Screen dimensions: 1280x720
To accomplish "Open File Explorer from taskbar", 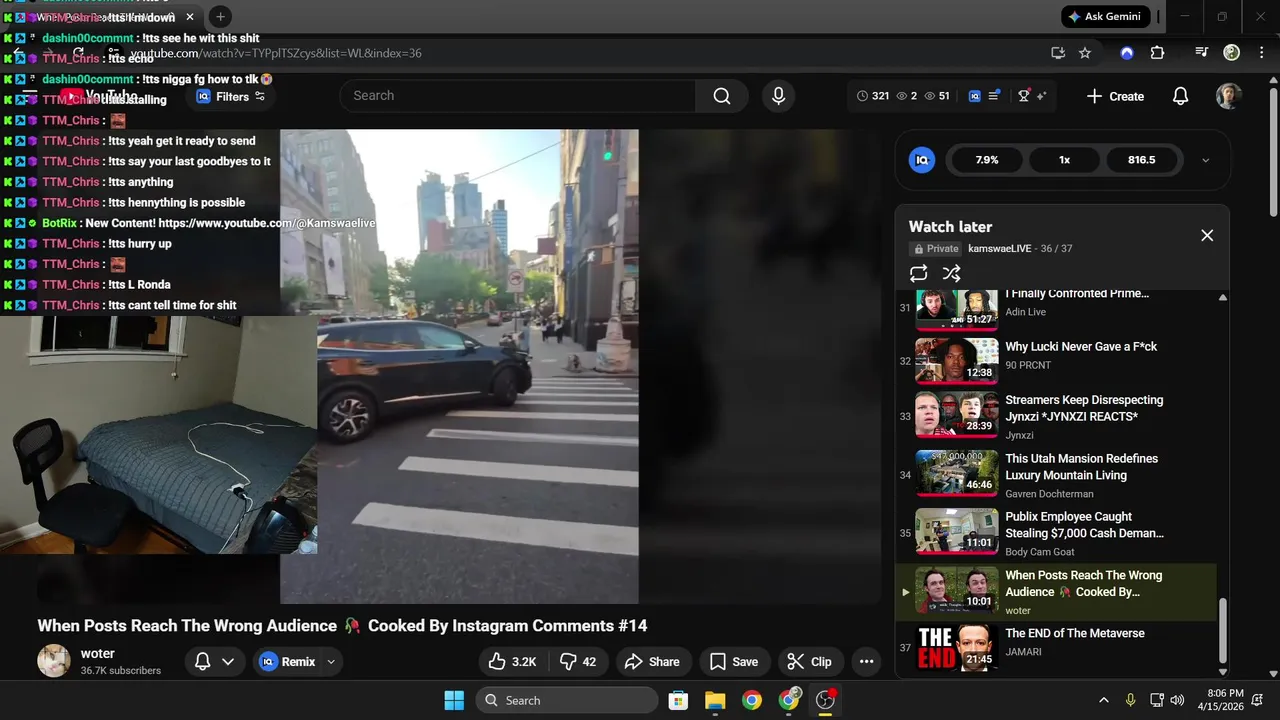I will tap(715, 700).
